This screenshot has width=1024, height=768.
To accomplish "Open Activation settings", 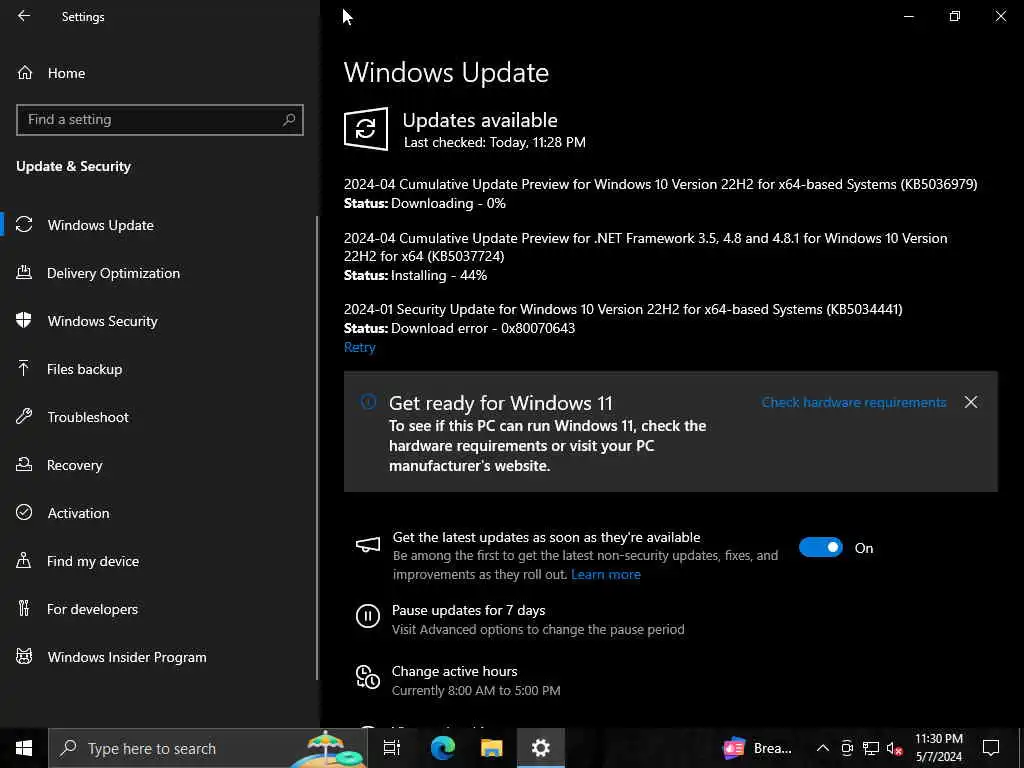I will 78,513.
